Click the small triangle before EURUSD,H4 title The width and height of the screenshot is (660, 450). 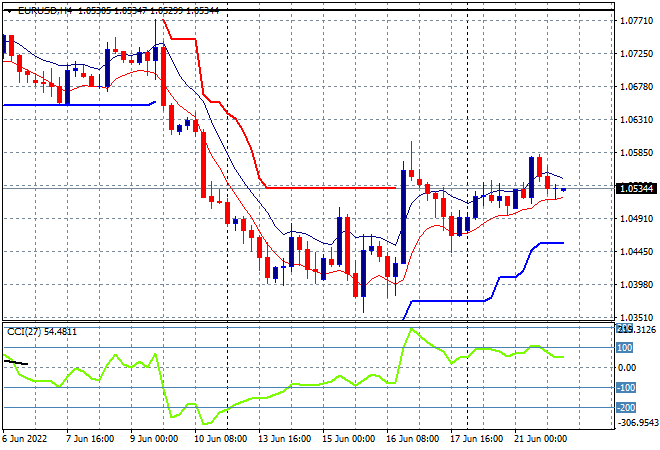pos(9,11)
